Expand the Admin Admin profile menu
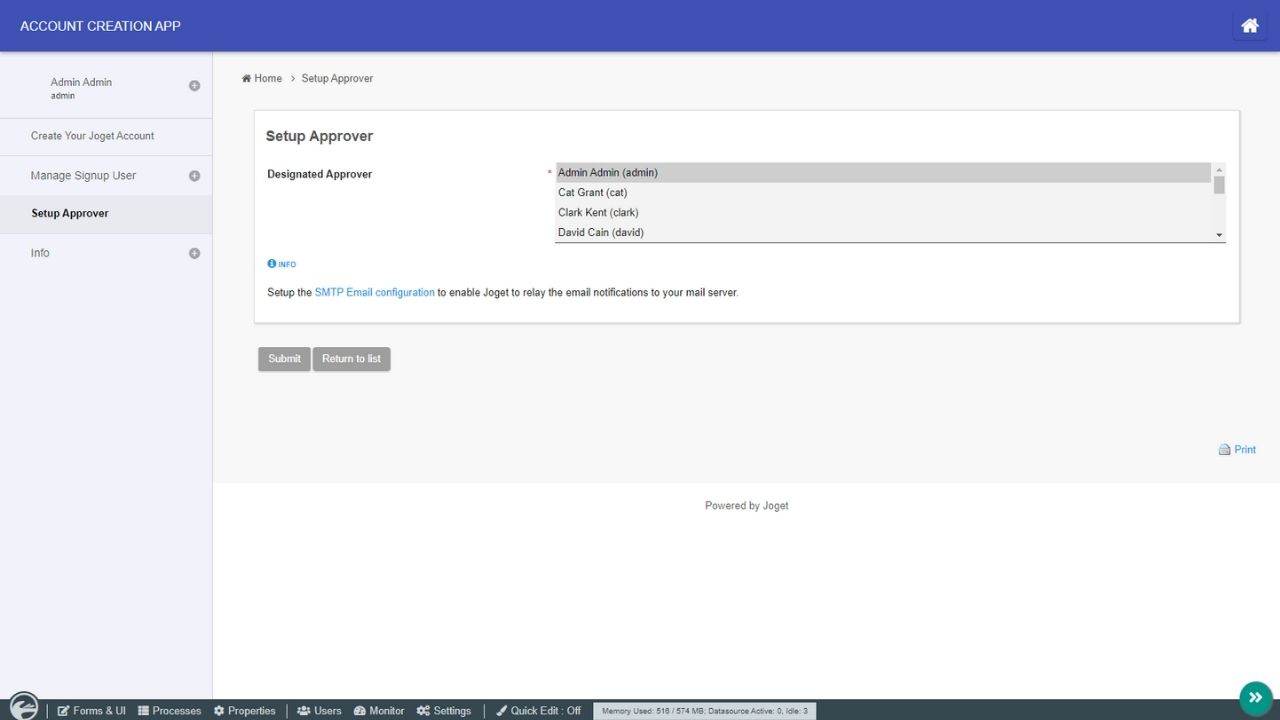 194,86
